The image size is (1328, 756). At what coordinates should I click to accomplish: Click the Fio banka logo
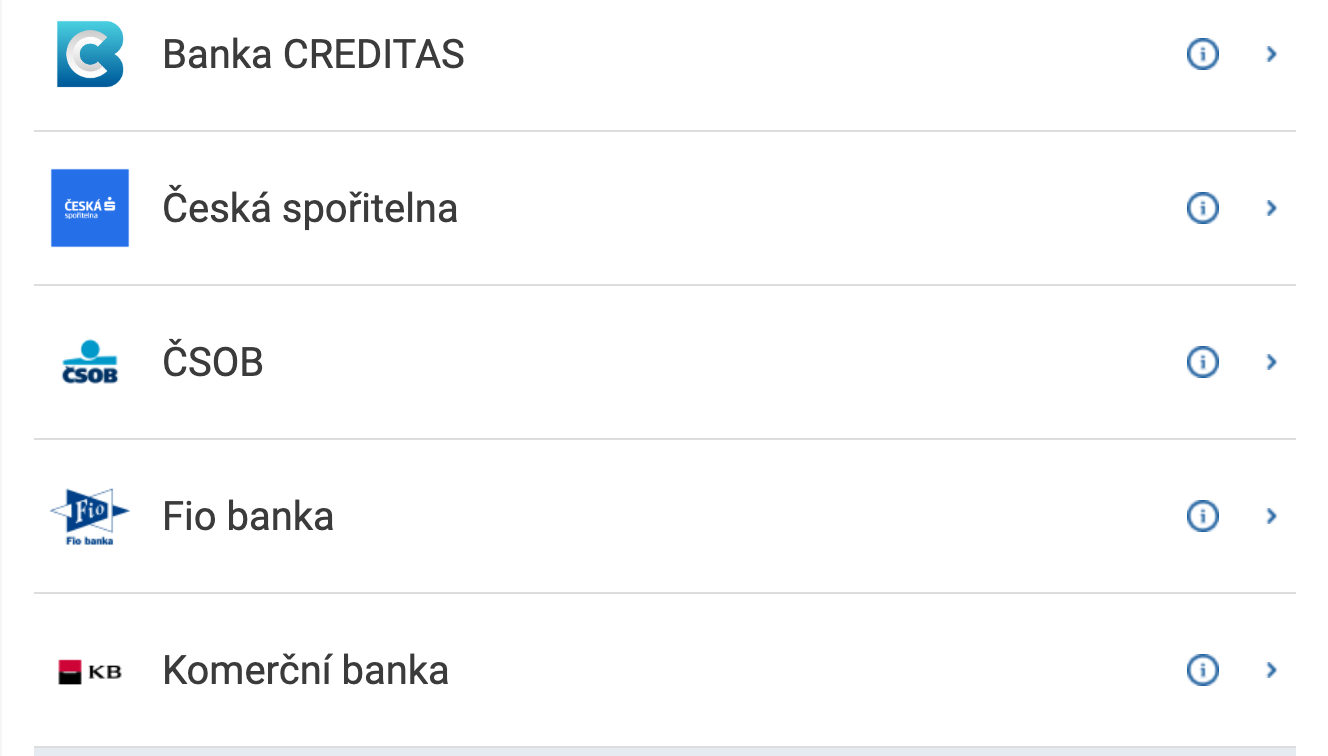coord(90,516)
